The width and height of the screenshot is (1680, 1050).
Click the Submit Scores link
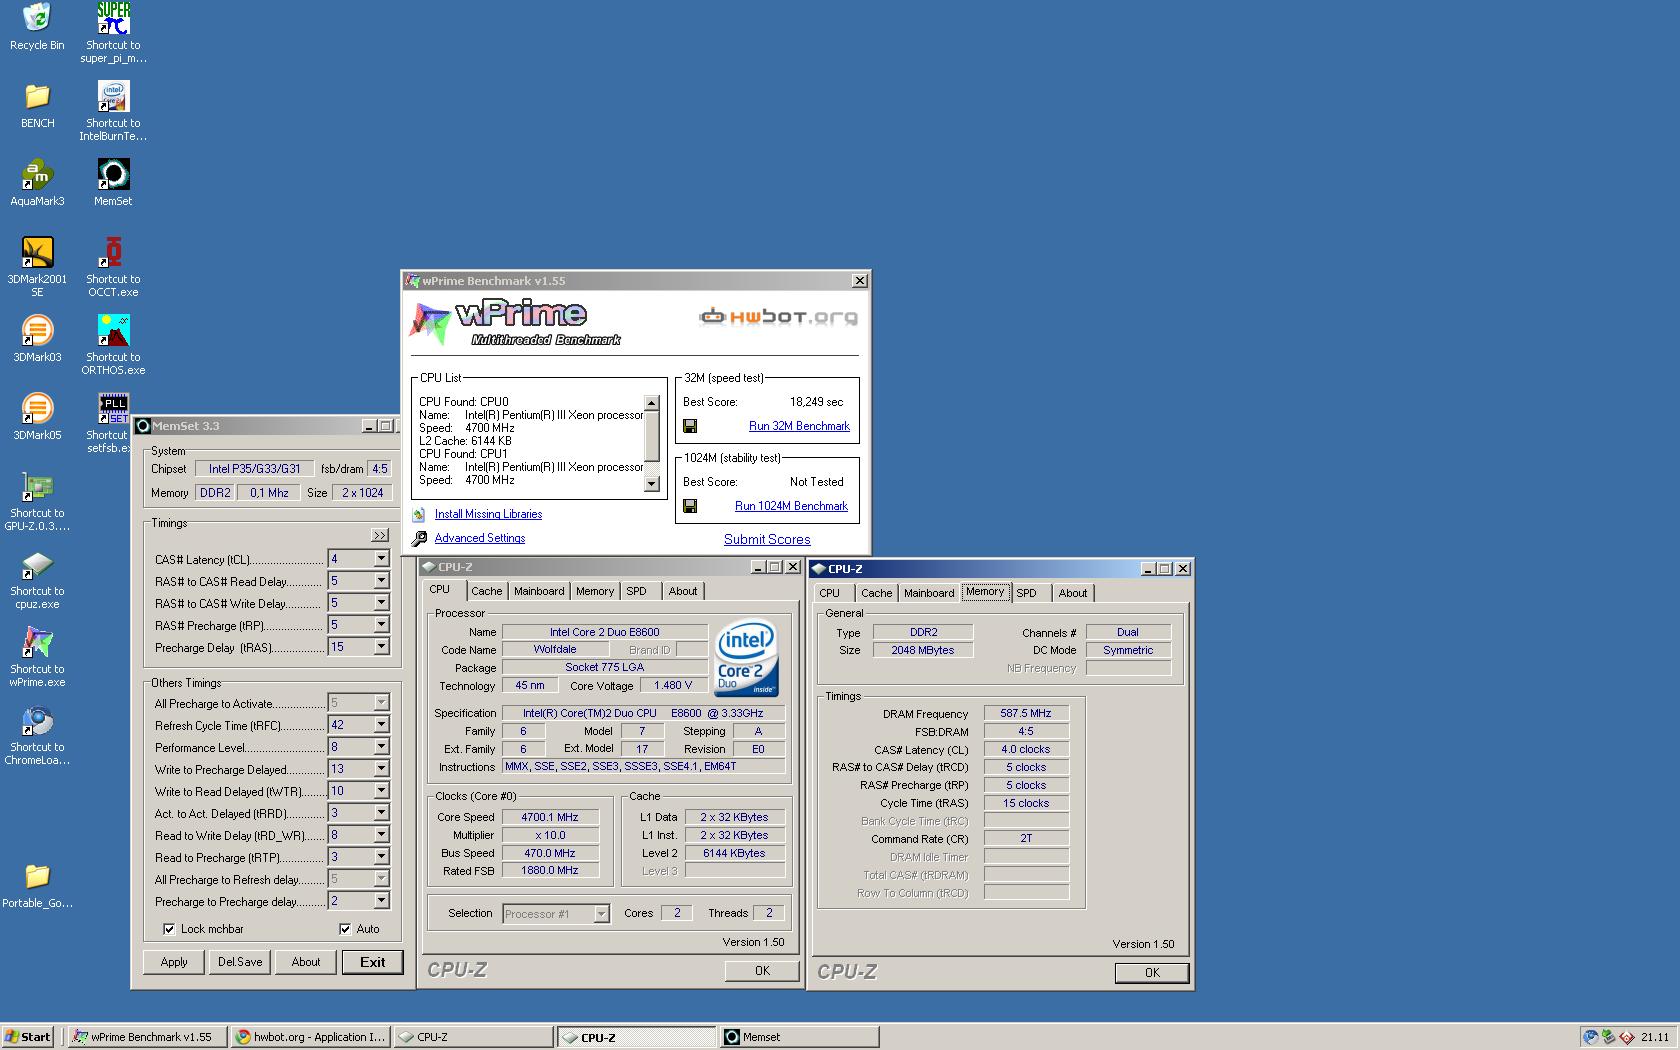pos(767,539)
